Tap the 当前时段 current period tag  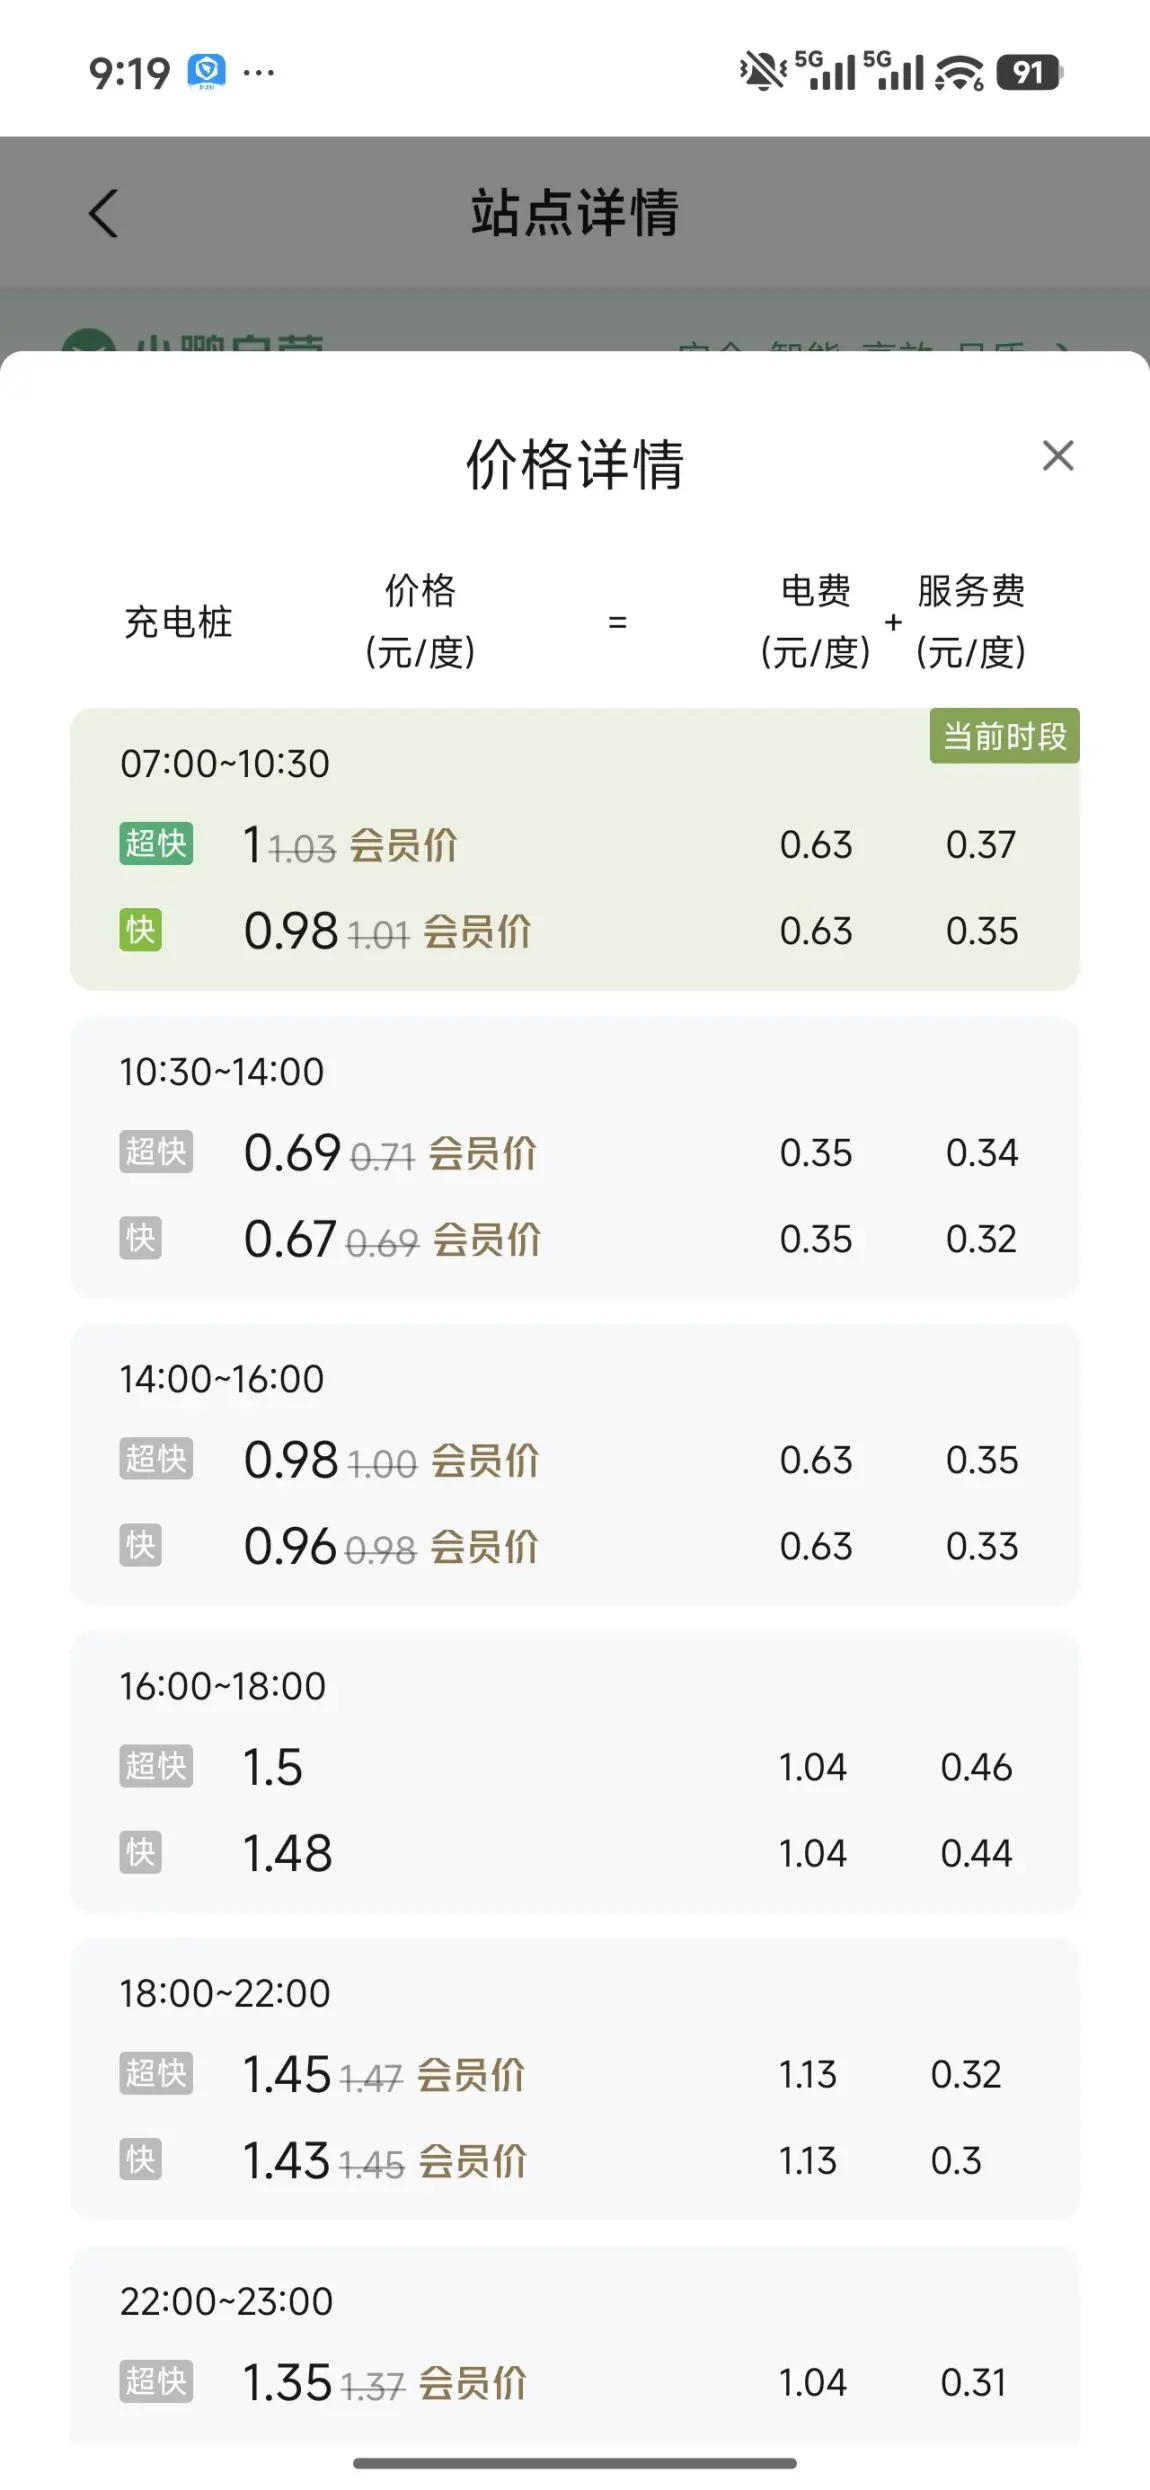(x=1005, y=736)
